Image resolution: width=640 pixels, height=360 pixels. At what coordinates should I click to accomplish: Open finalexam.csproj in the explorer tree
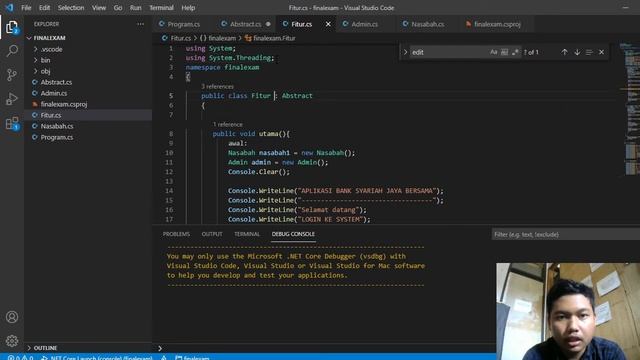click(64, 104)
